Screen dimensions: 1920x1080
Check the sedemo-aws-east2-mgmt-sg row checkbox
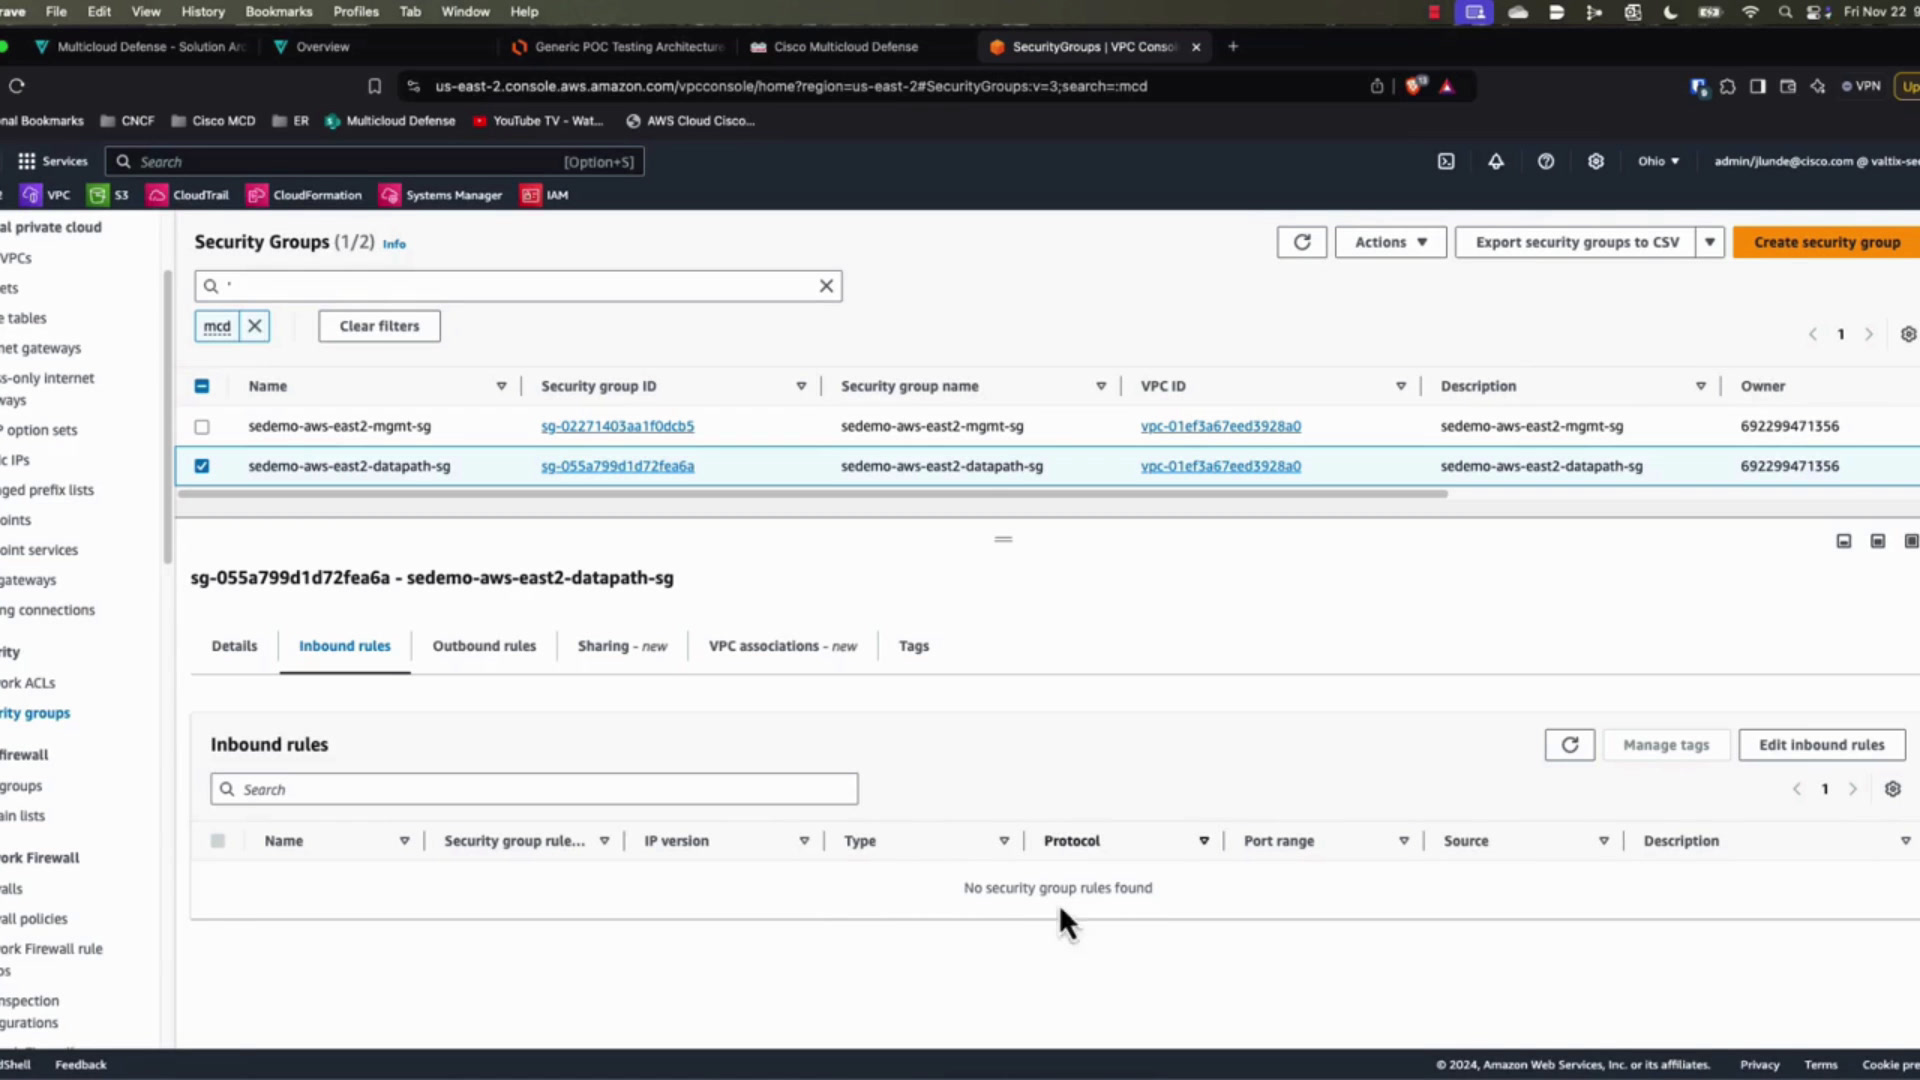(x=202, y=427)
